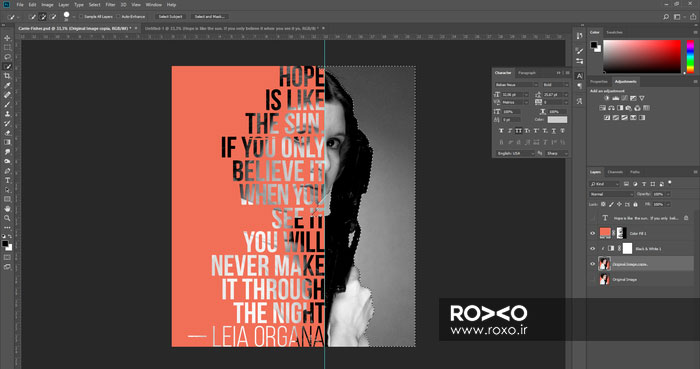The image size is (700, 369).
Task: Expand the layer filter Kind dropdown
Action: [x=604, y=184]
